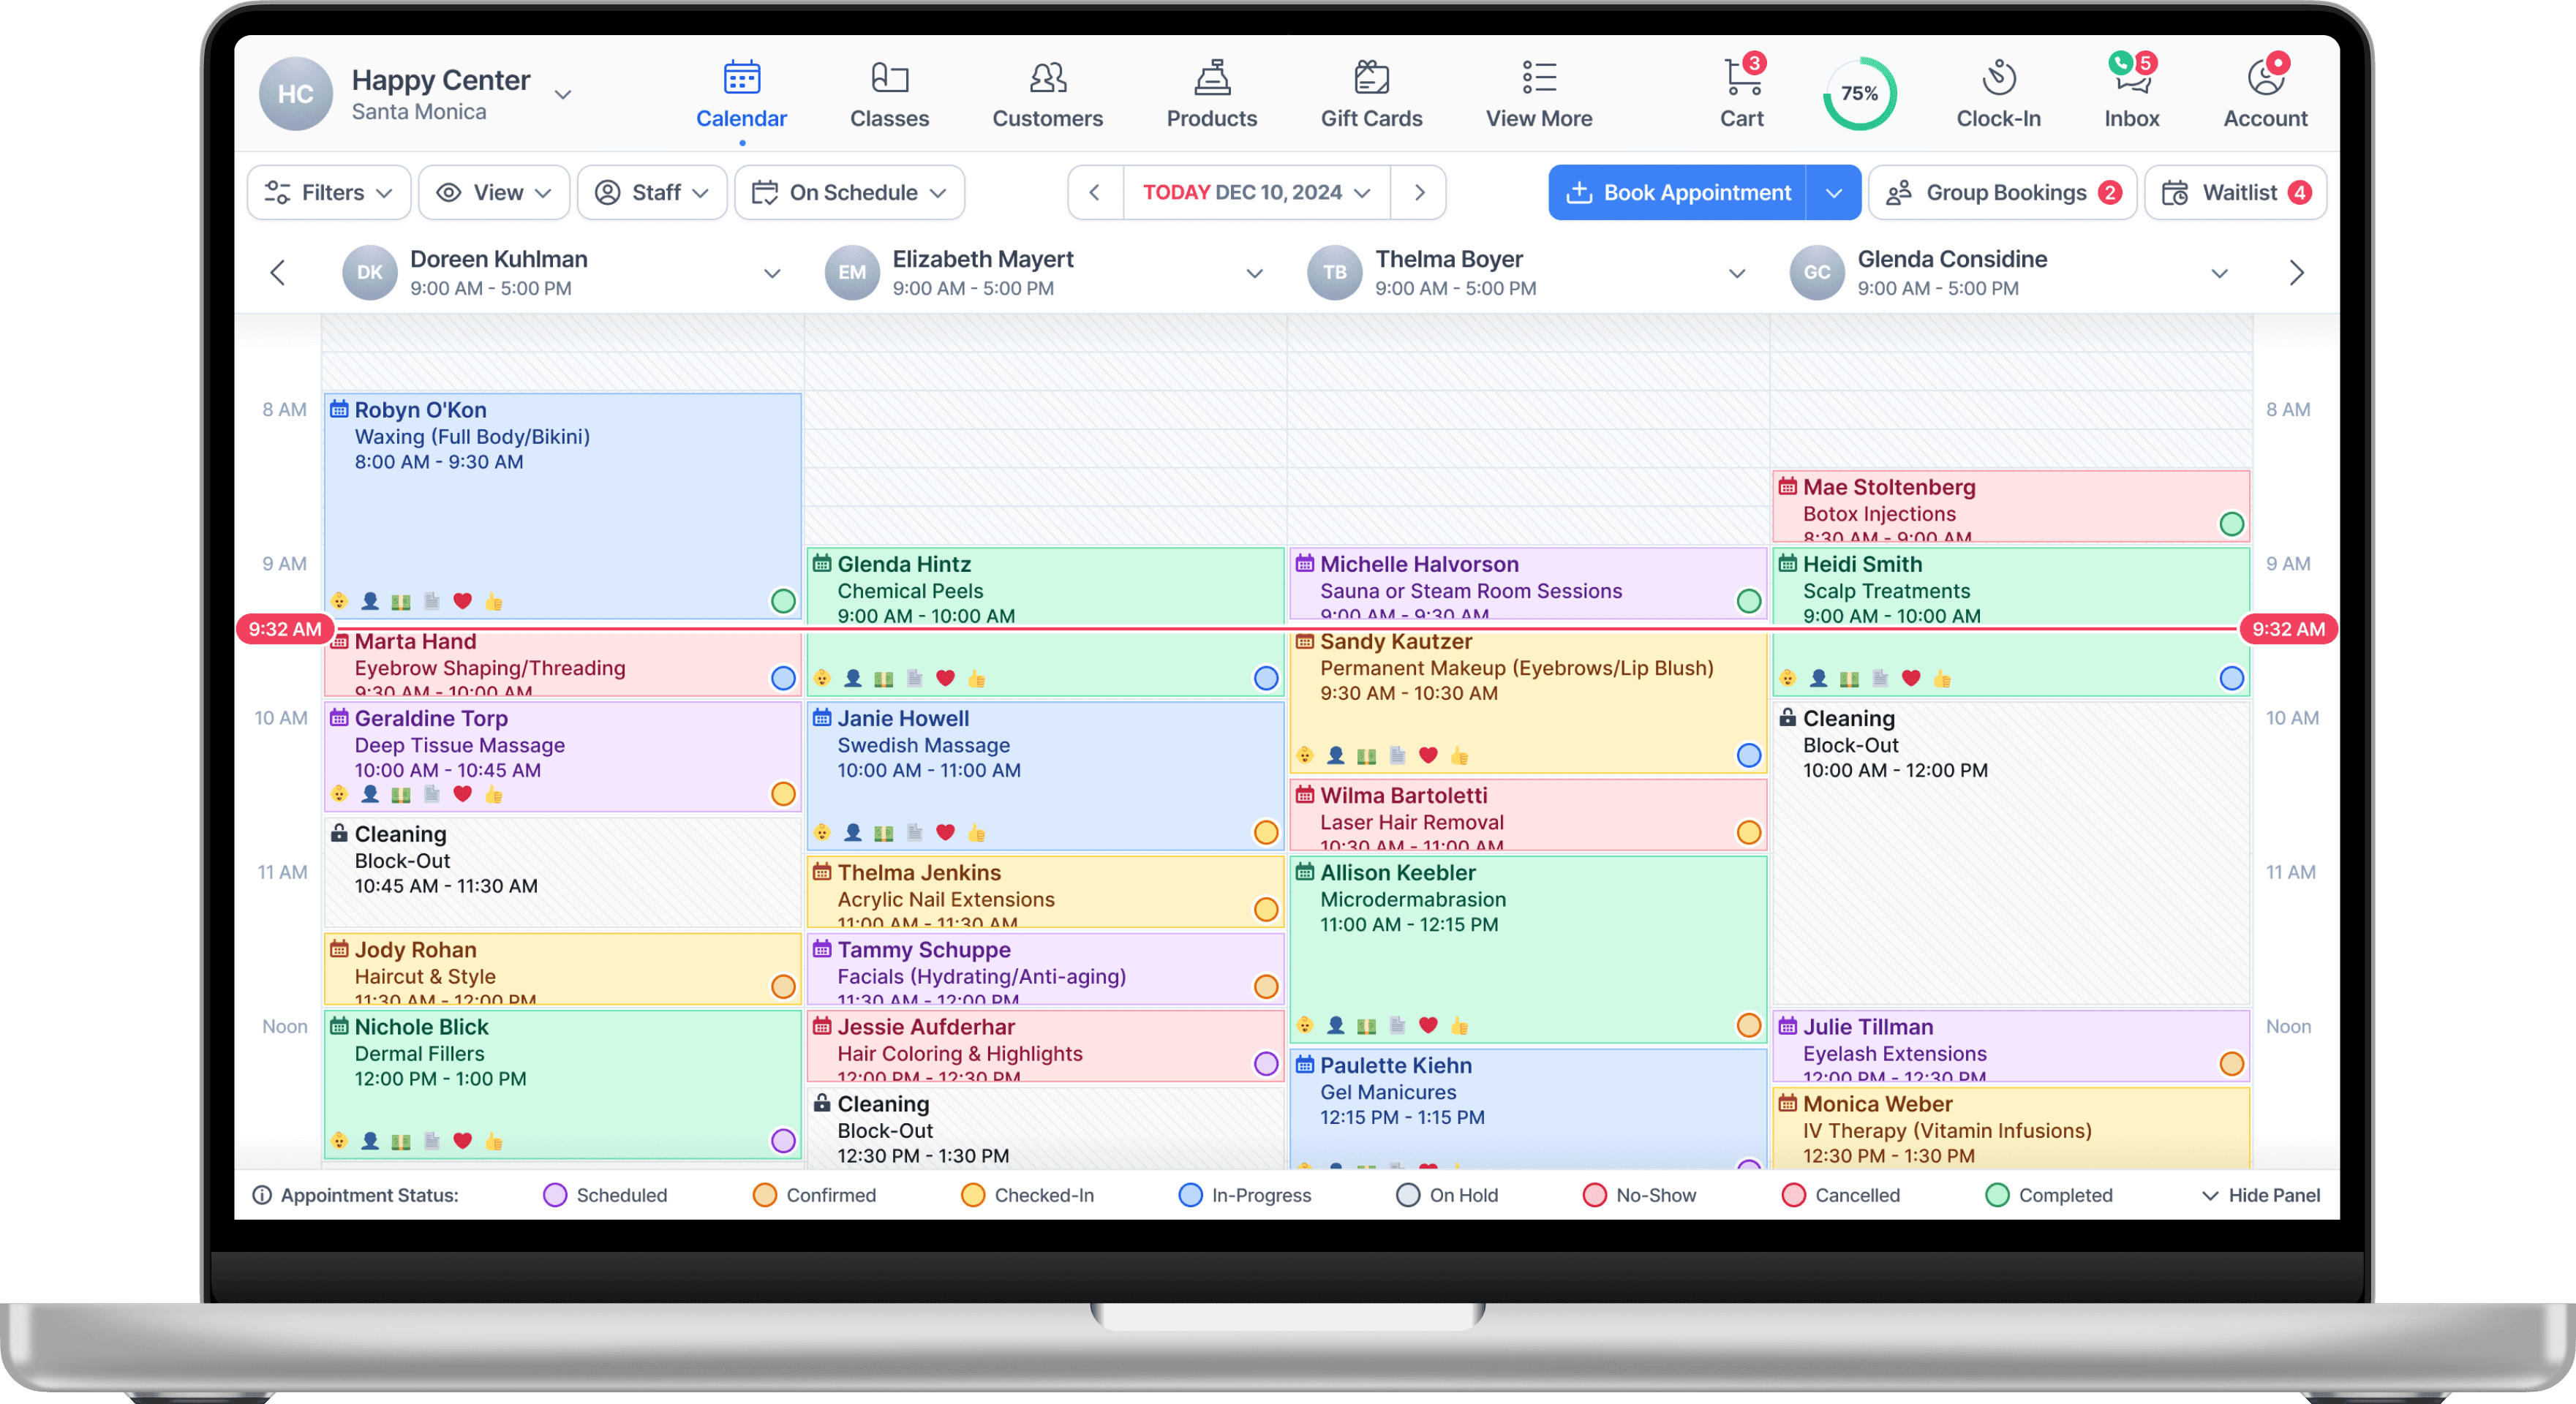
Task: Click the thumbs-up icon in Nichole Blick's appointment
Action: click(493, 1141)
